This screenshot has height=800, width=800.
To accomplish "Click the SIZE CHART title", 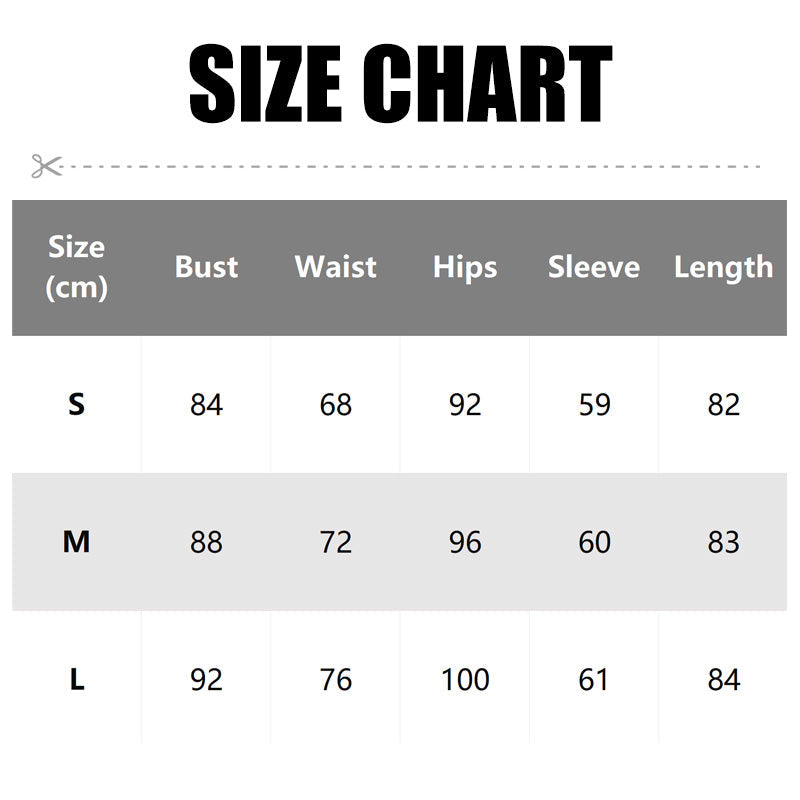I will point(400,86).
